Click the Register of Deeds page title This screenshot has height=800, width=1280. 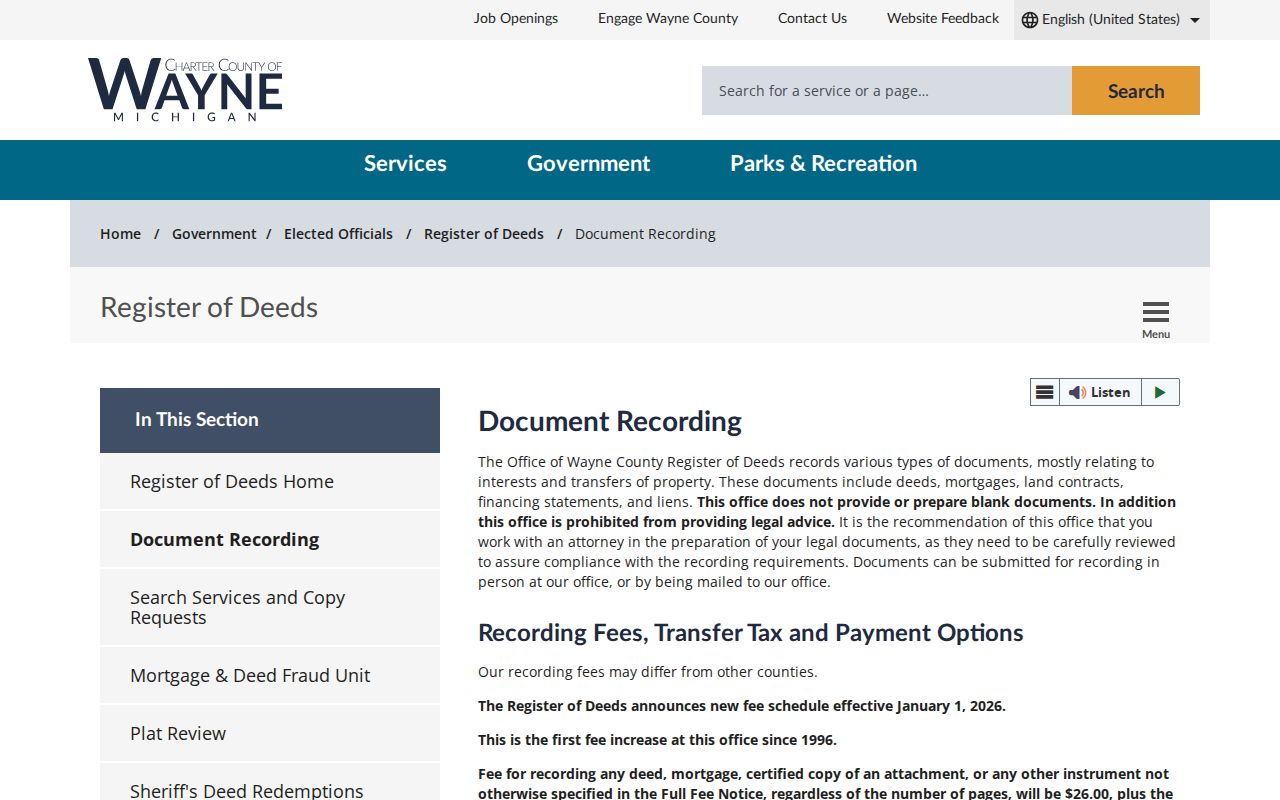coord(209,307)
